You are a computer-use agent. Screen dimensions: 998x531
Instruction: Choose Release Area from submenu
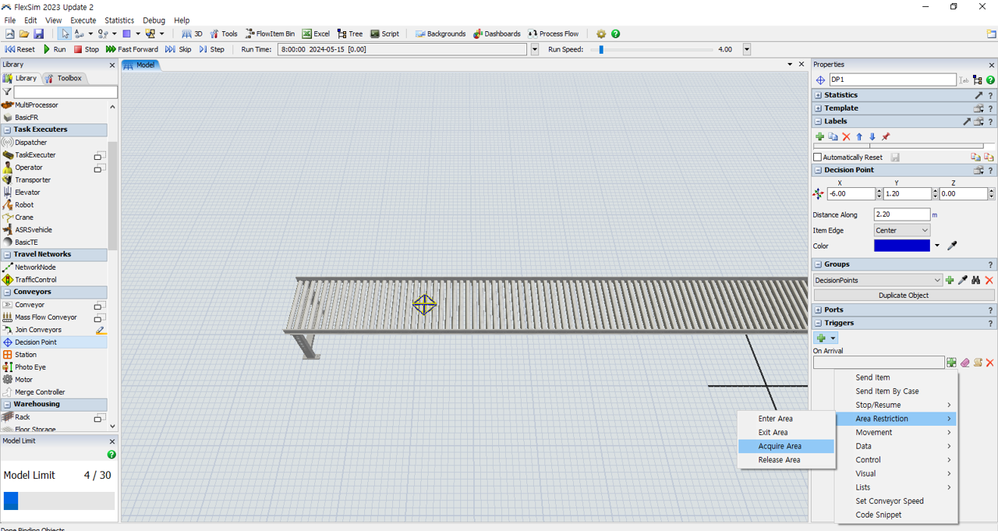pyautogui.click(x=786, y=460)
